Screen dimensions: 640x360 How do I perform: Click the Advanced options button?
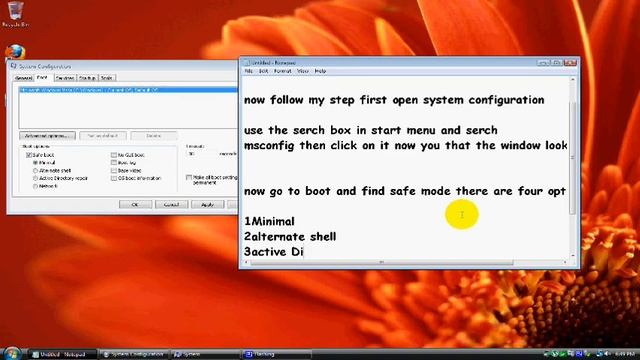(47, 136)
